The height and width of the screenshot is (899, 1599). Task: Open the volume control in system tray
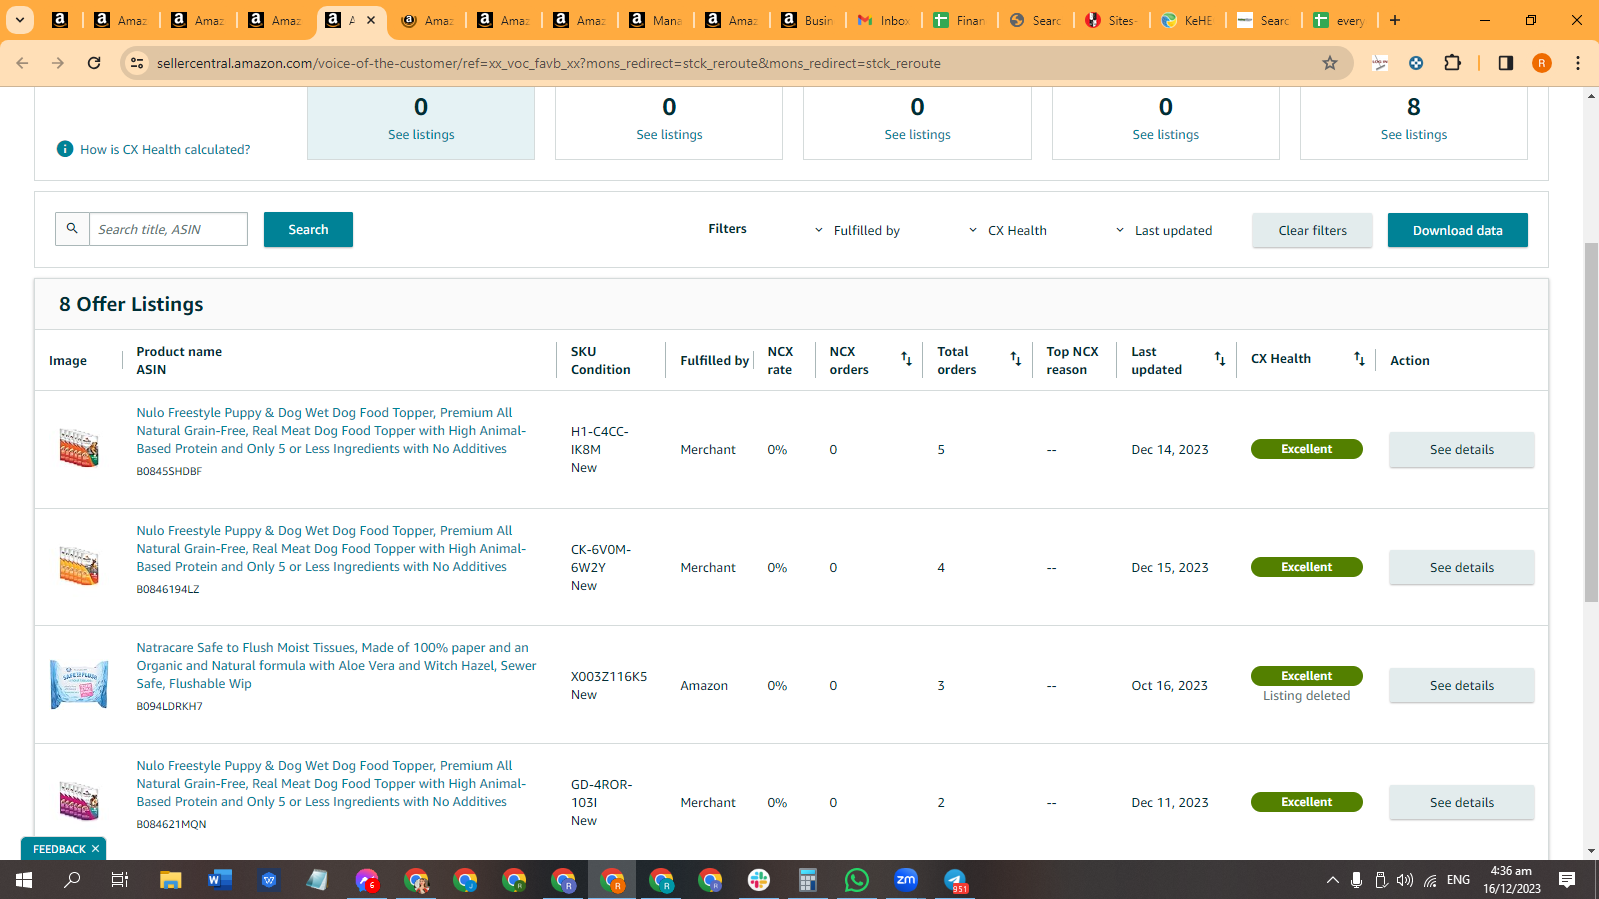(x=1405, y=880)
